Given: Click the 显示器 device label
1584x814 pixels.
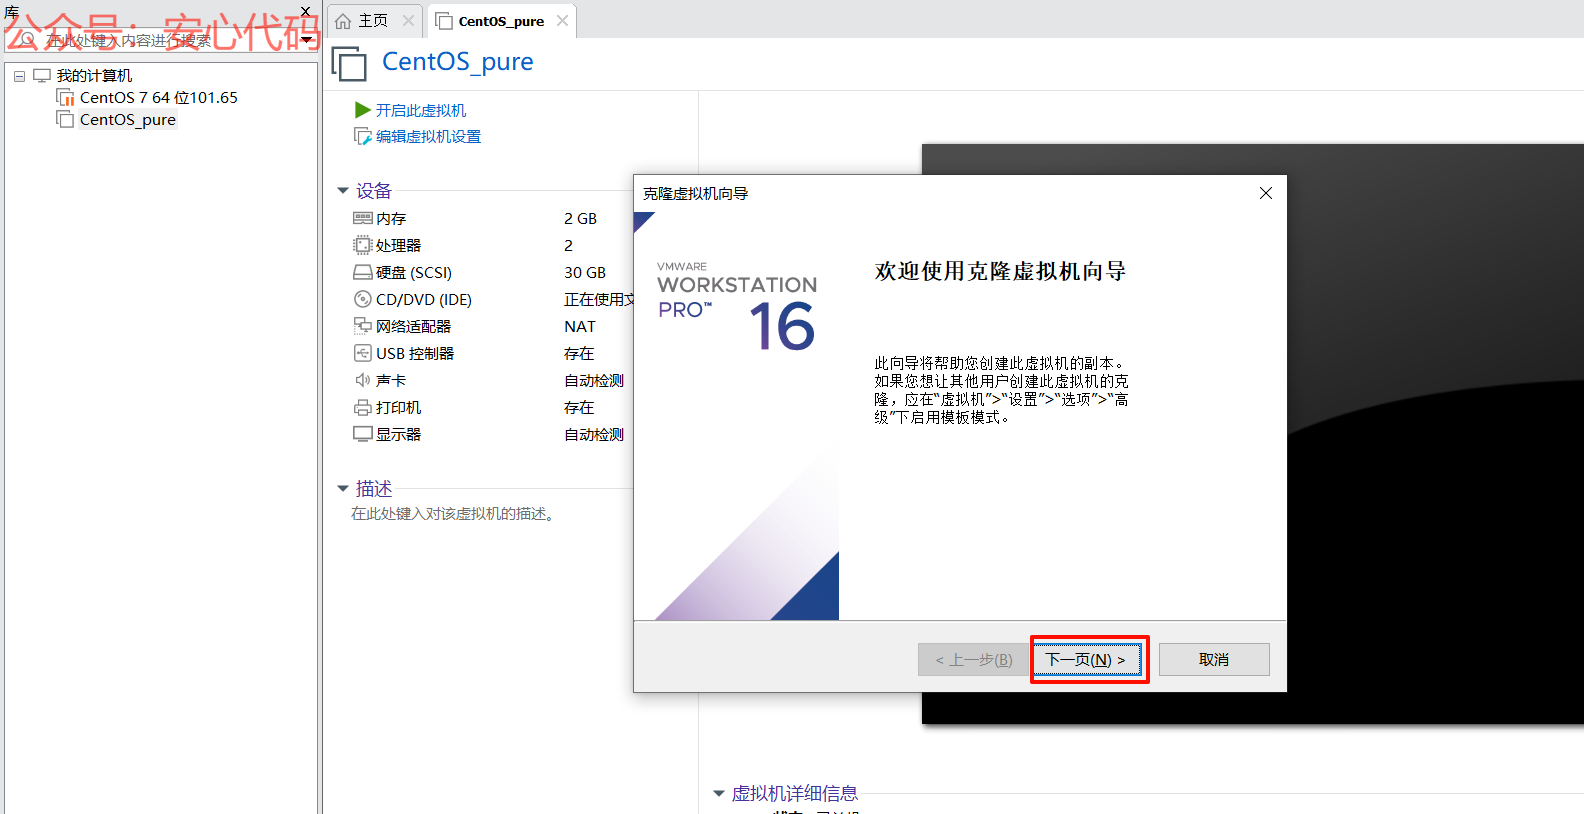Looking at the screenshot, I should tap(399, 434).
